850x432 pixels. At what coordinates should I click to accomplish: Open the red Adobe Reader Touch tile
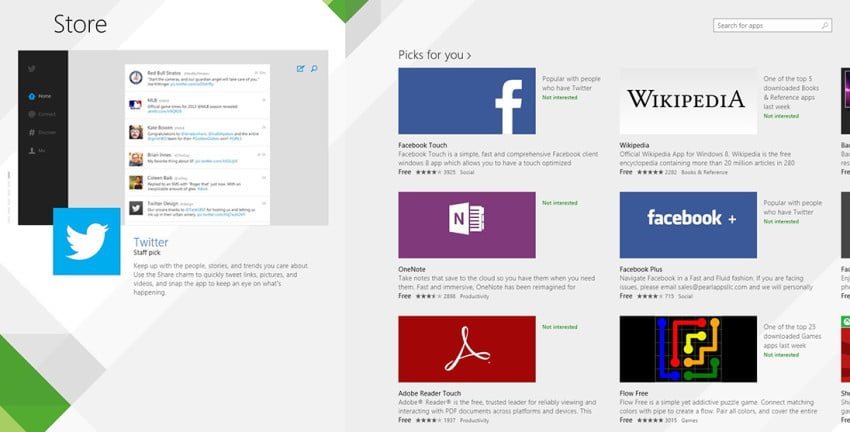pyautogui.click(x=467, y=349)
